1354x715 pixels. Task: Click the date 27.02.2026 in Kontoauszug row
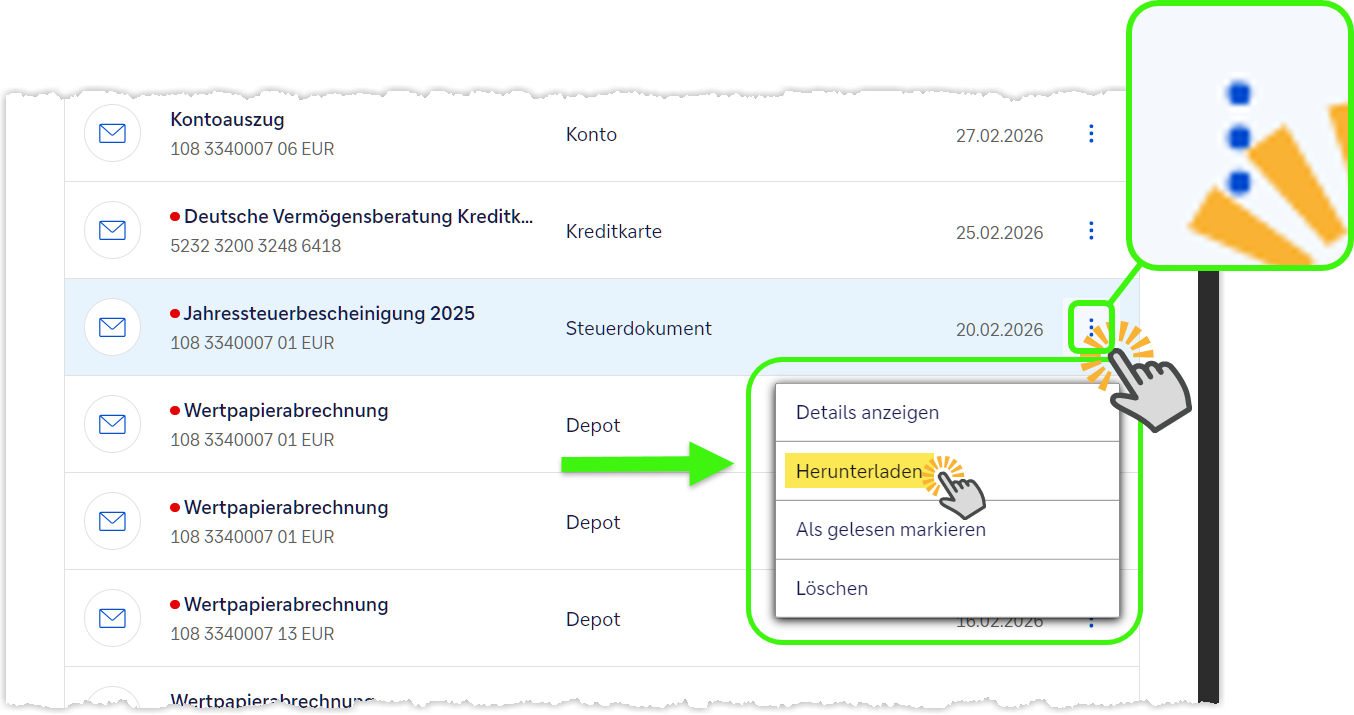[x=999, y=136]
